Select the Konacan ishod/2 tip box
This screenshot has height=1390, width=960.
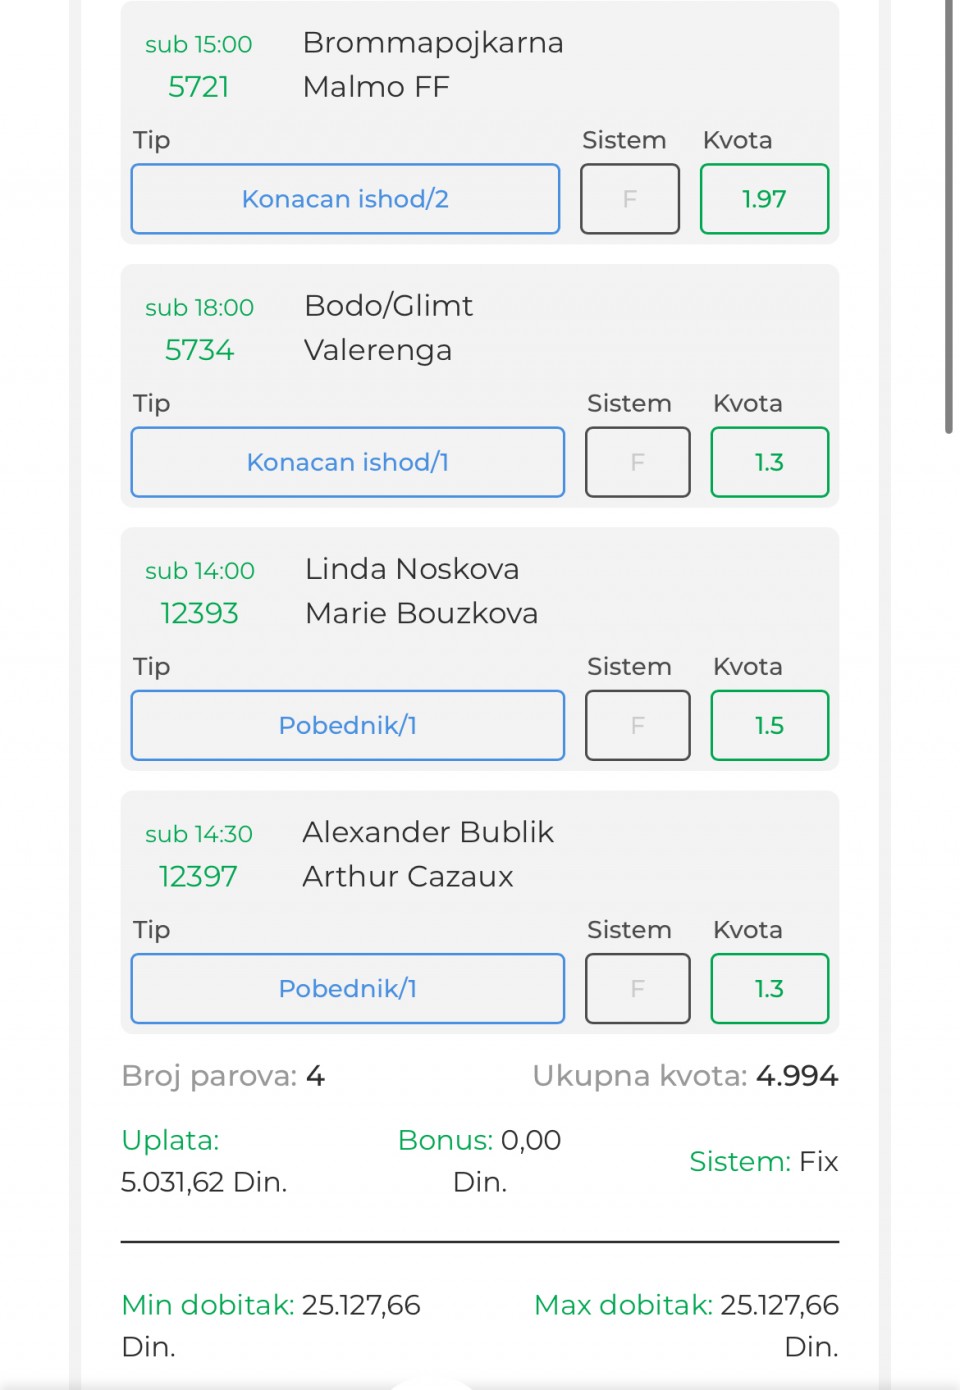tap(345, 199)
